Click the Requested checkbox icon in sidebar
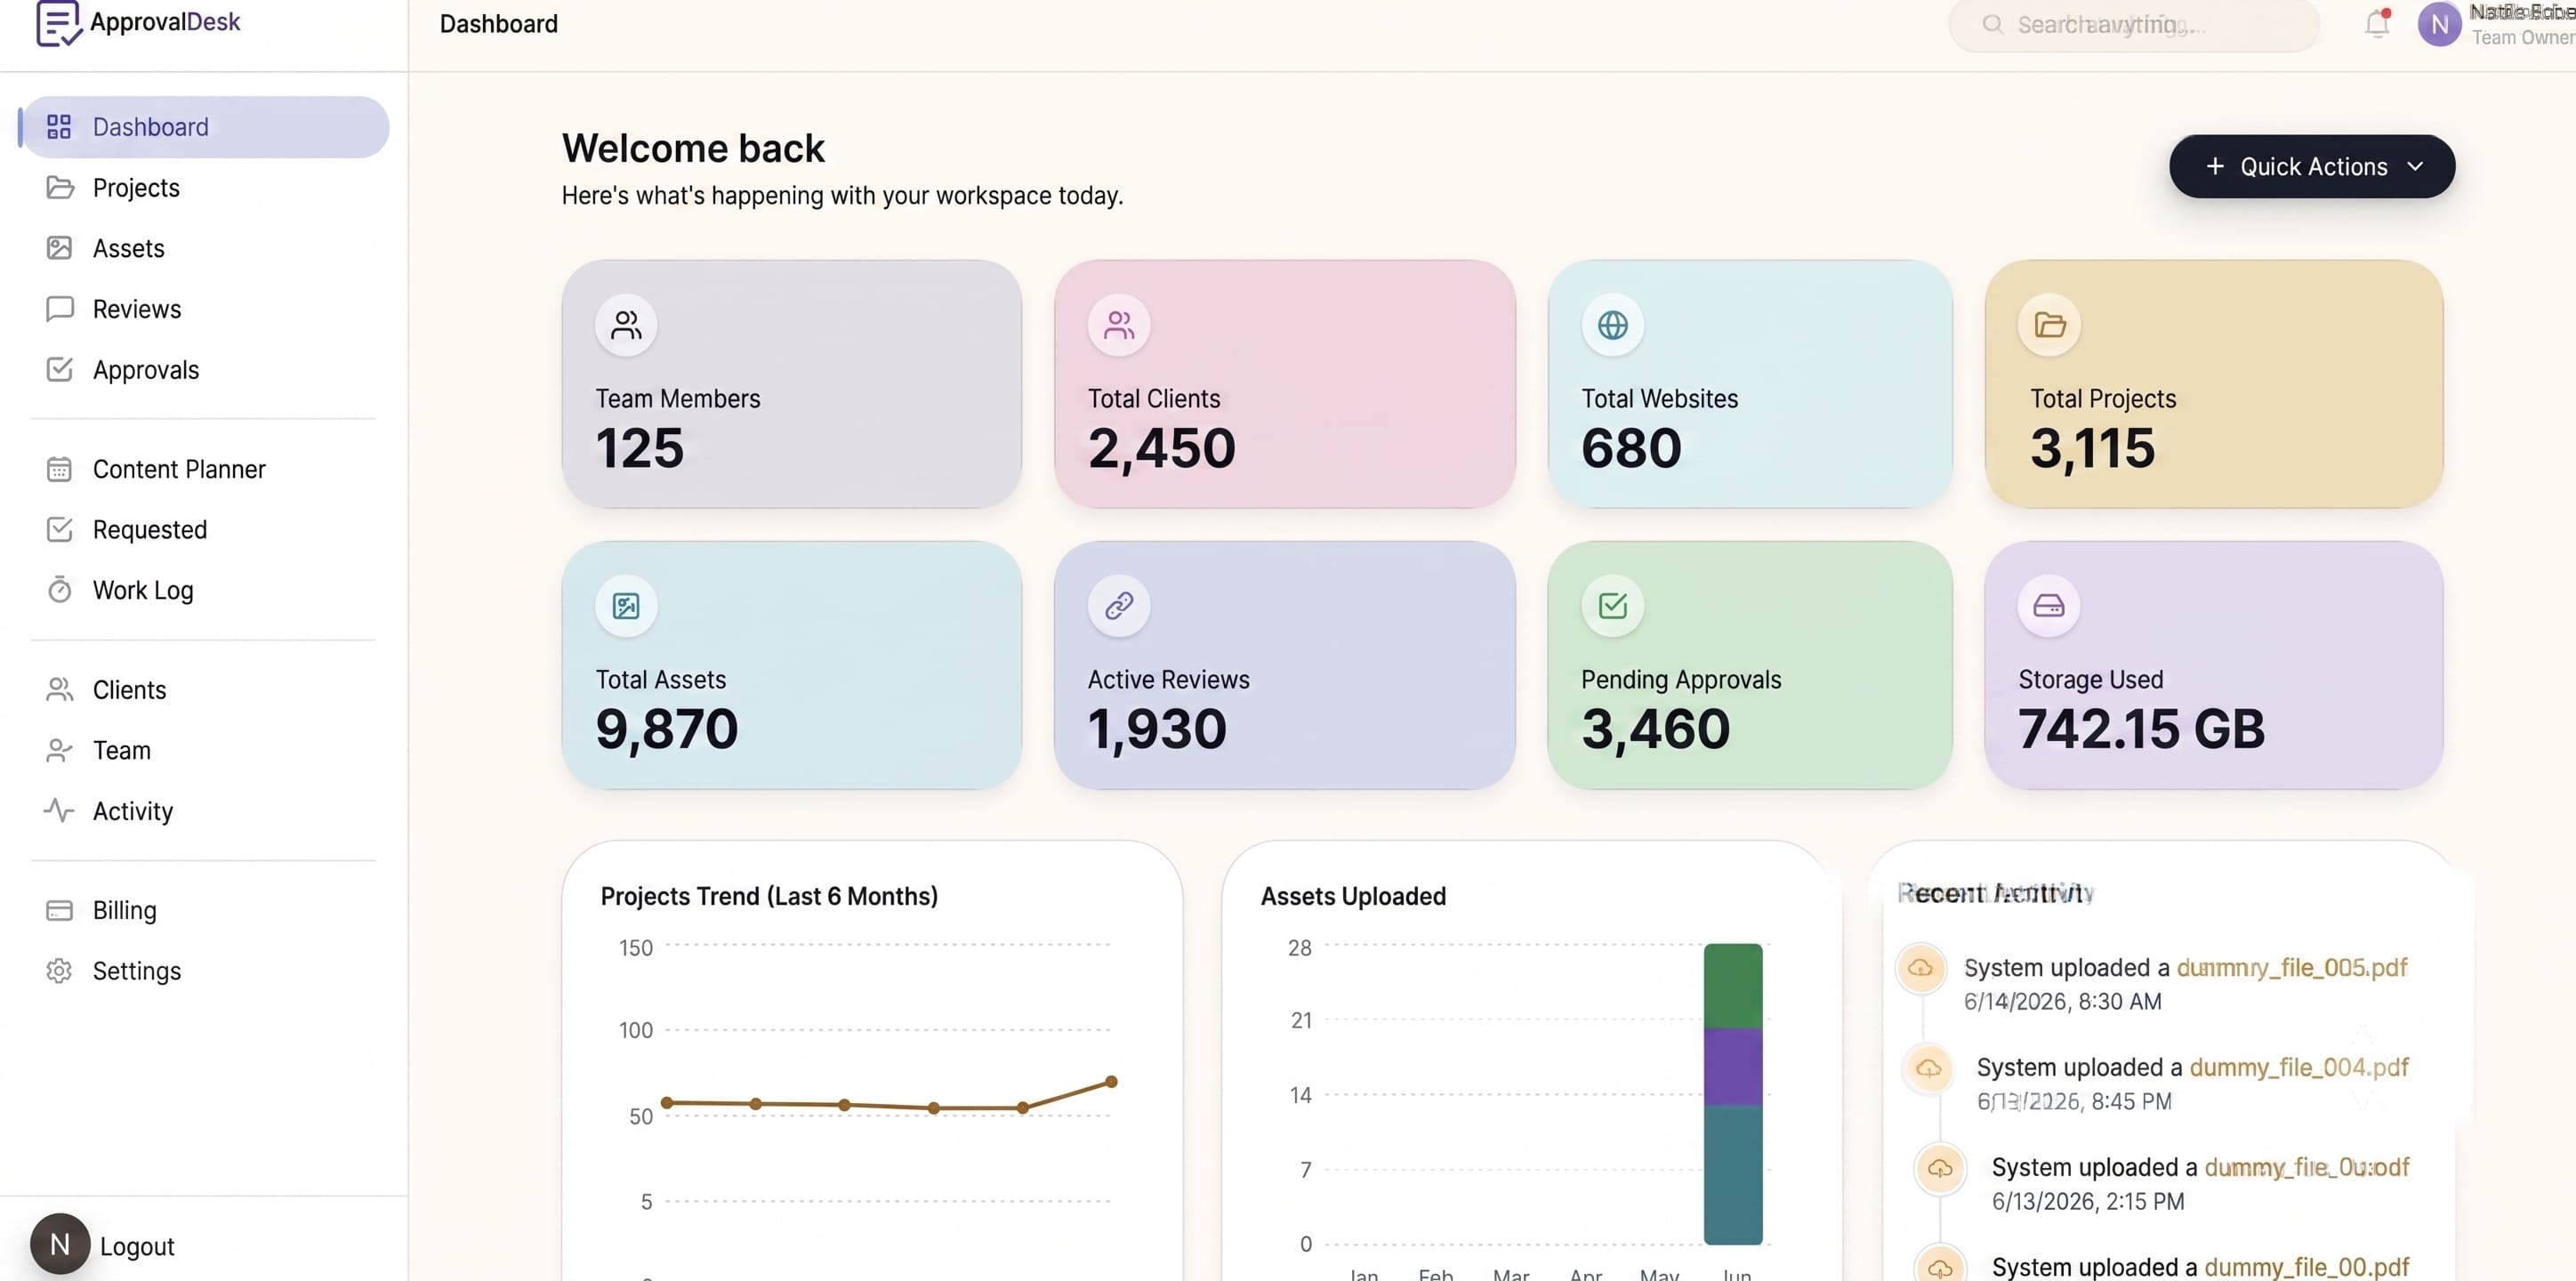Screen dimensions: 2576x1281 (x=59, y=529)
